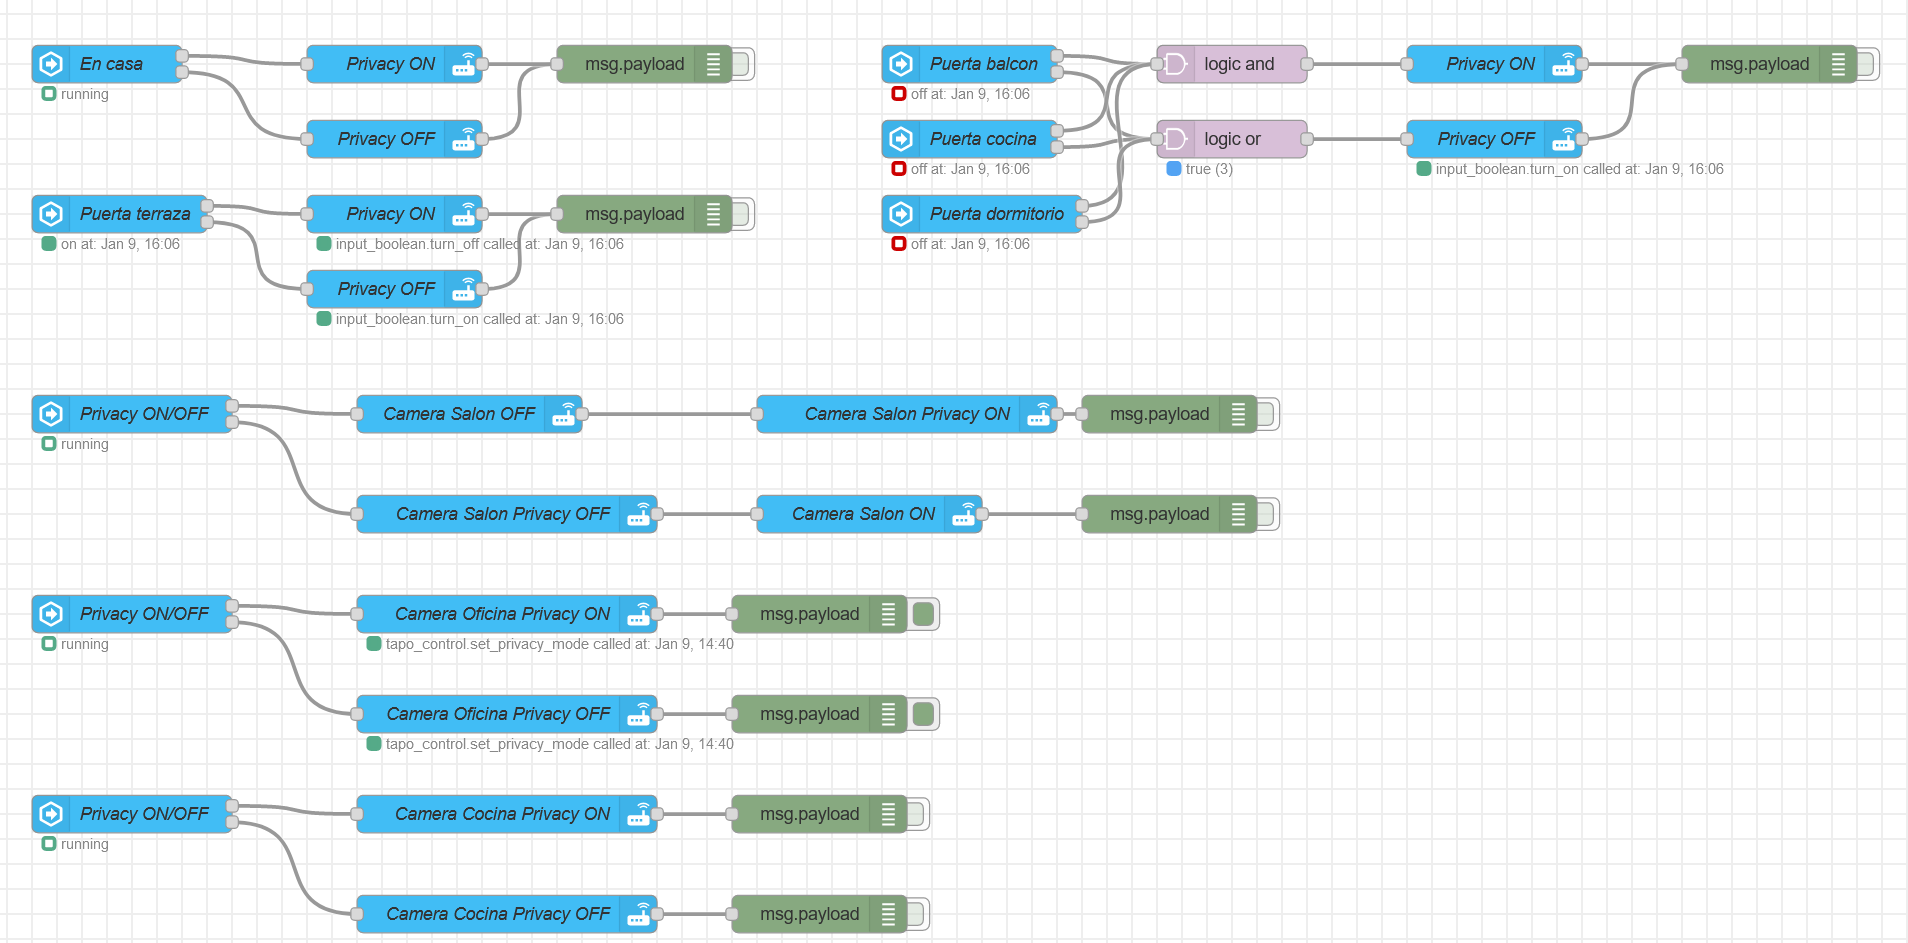Disable debug after Camera Oficina Privacy ON
This screenshot has width=1908, height=943.
coord(924,614)
